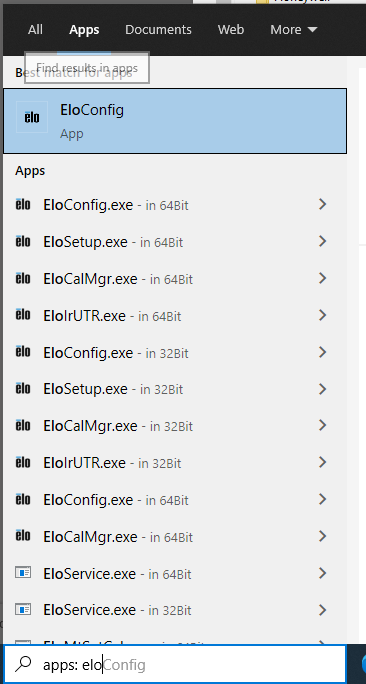Open the EloConfig best match app
The width and height of the screenshot is (366, 684).
[x=175, y=121]
